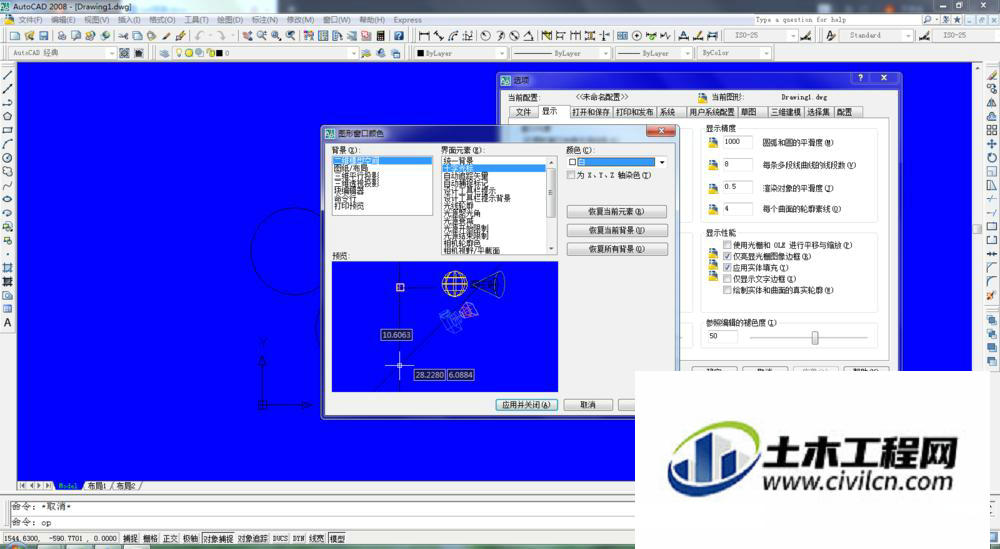Switch to 打开和保存 tab in options dialog
The image size is (1000, 549).
point(591,112)
